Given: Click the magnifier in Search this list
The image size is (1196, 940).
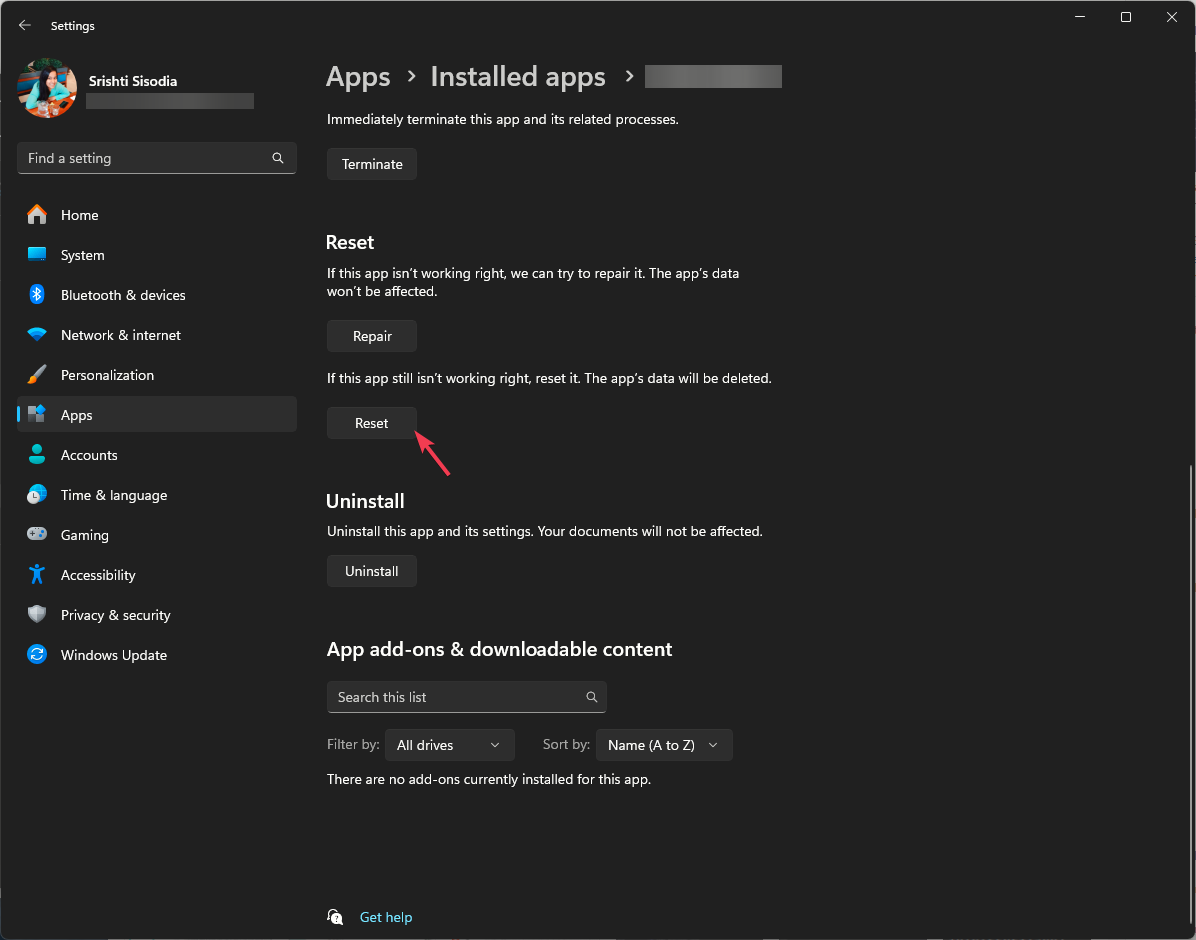Looking at the screenshot, I should click(x=591, y=697).
